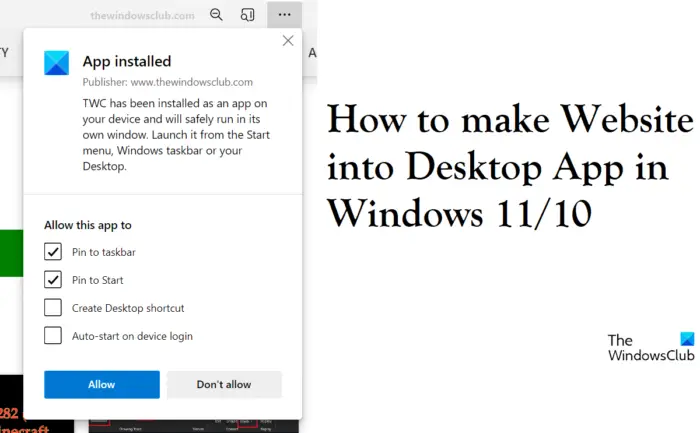700x433 pixels.
Task: Close the App installed popup
Action: (x=288, y=41)
